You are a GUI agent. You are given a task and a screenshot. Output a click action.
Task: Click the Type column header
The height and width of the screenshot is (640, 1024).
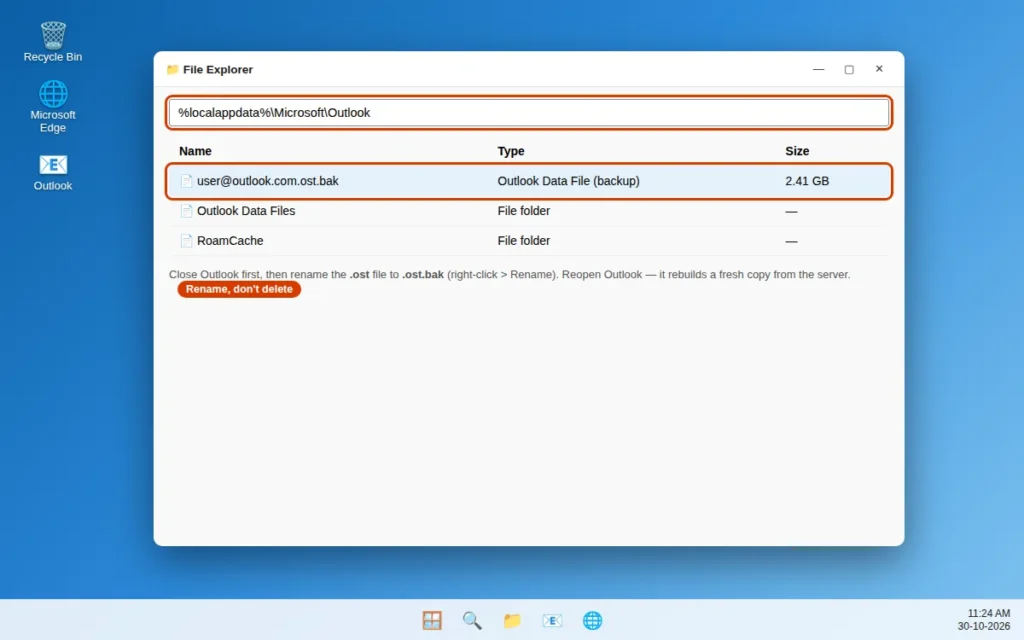(511, 151)
